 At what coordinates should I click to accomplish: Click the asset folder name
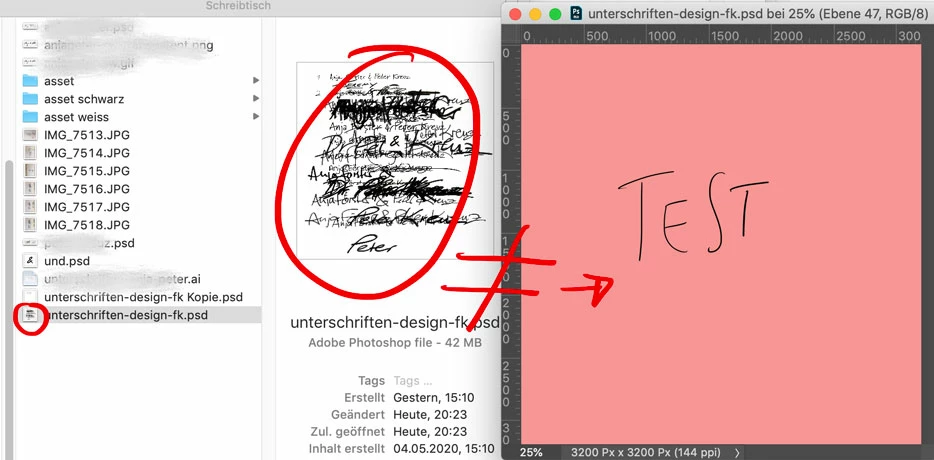pos(59,80)
